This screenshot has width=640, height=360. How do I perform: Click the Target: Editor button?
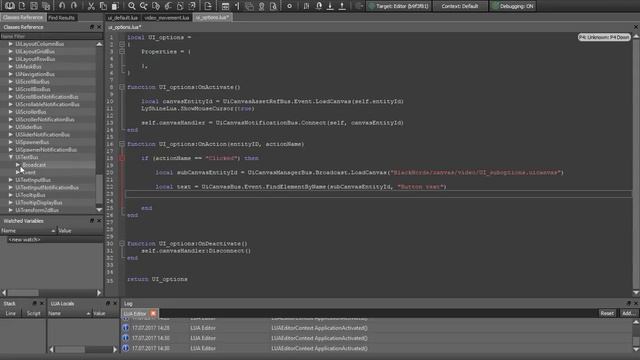coord(398,6)
